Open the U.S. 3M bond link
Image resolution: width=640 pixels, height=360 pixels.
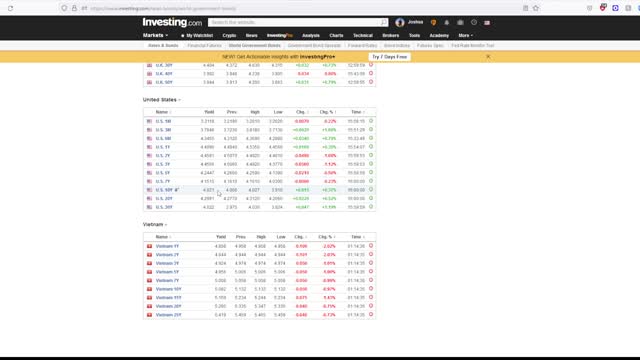point(163,130)
